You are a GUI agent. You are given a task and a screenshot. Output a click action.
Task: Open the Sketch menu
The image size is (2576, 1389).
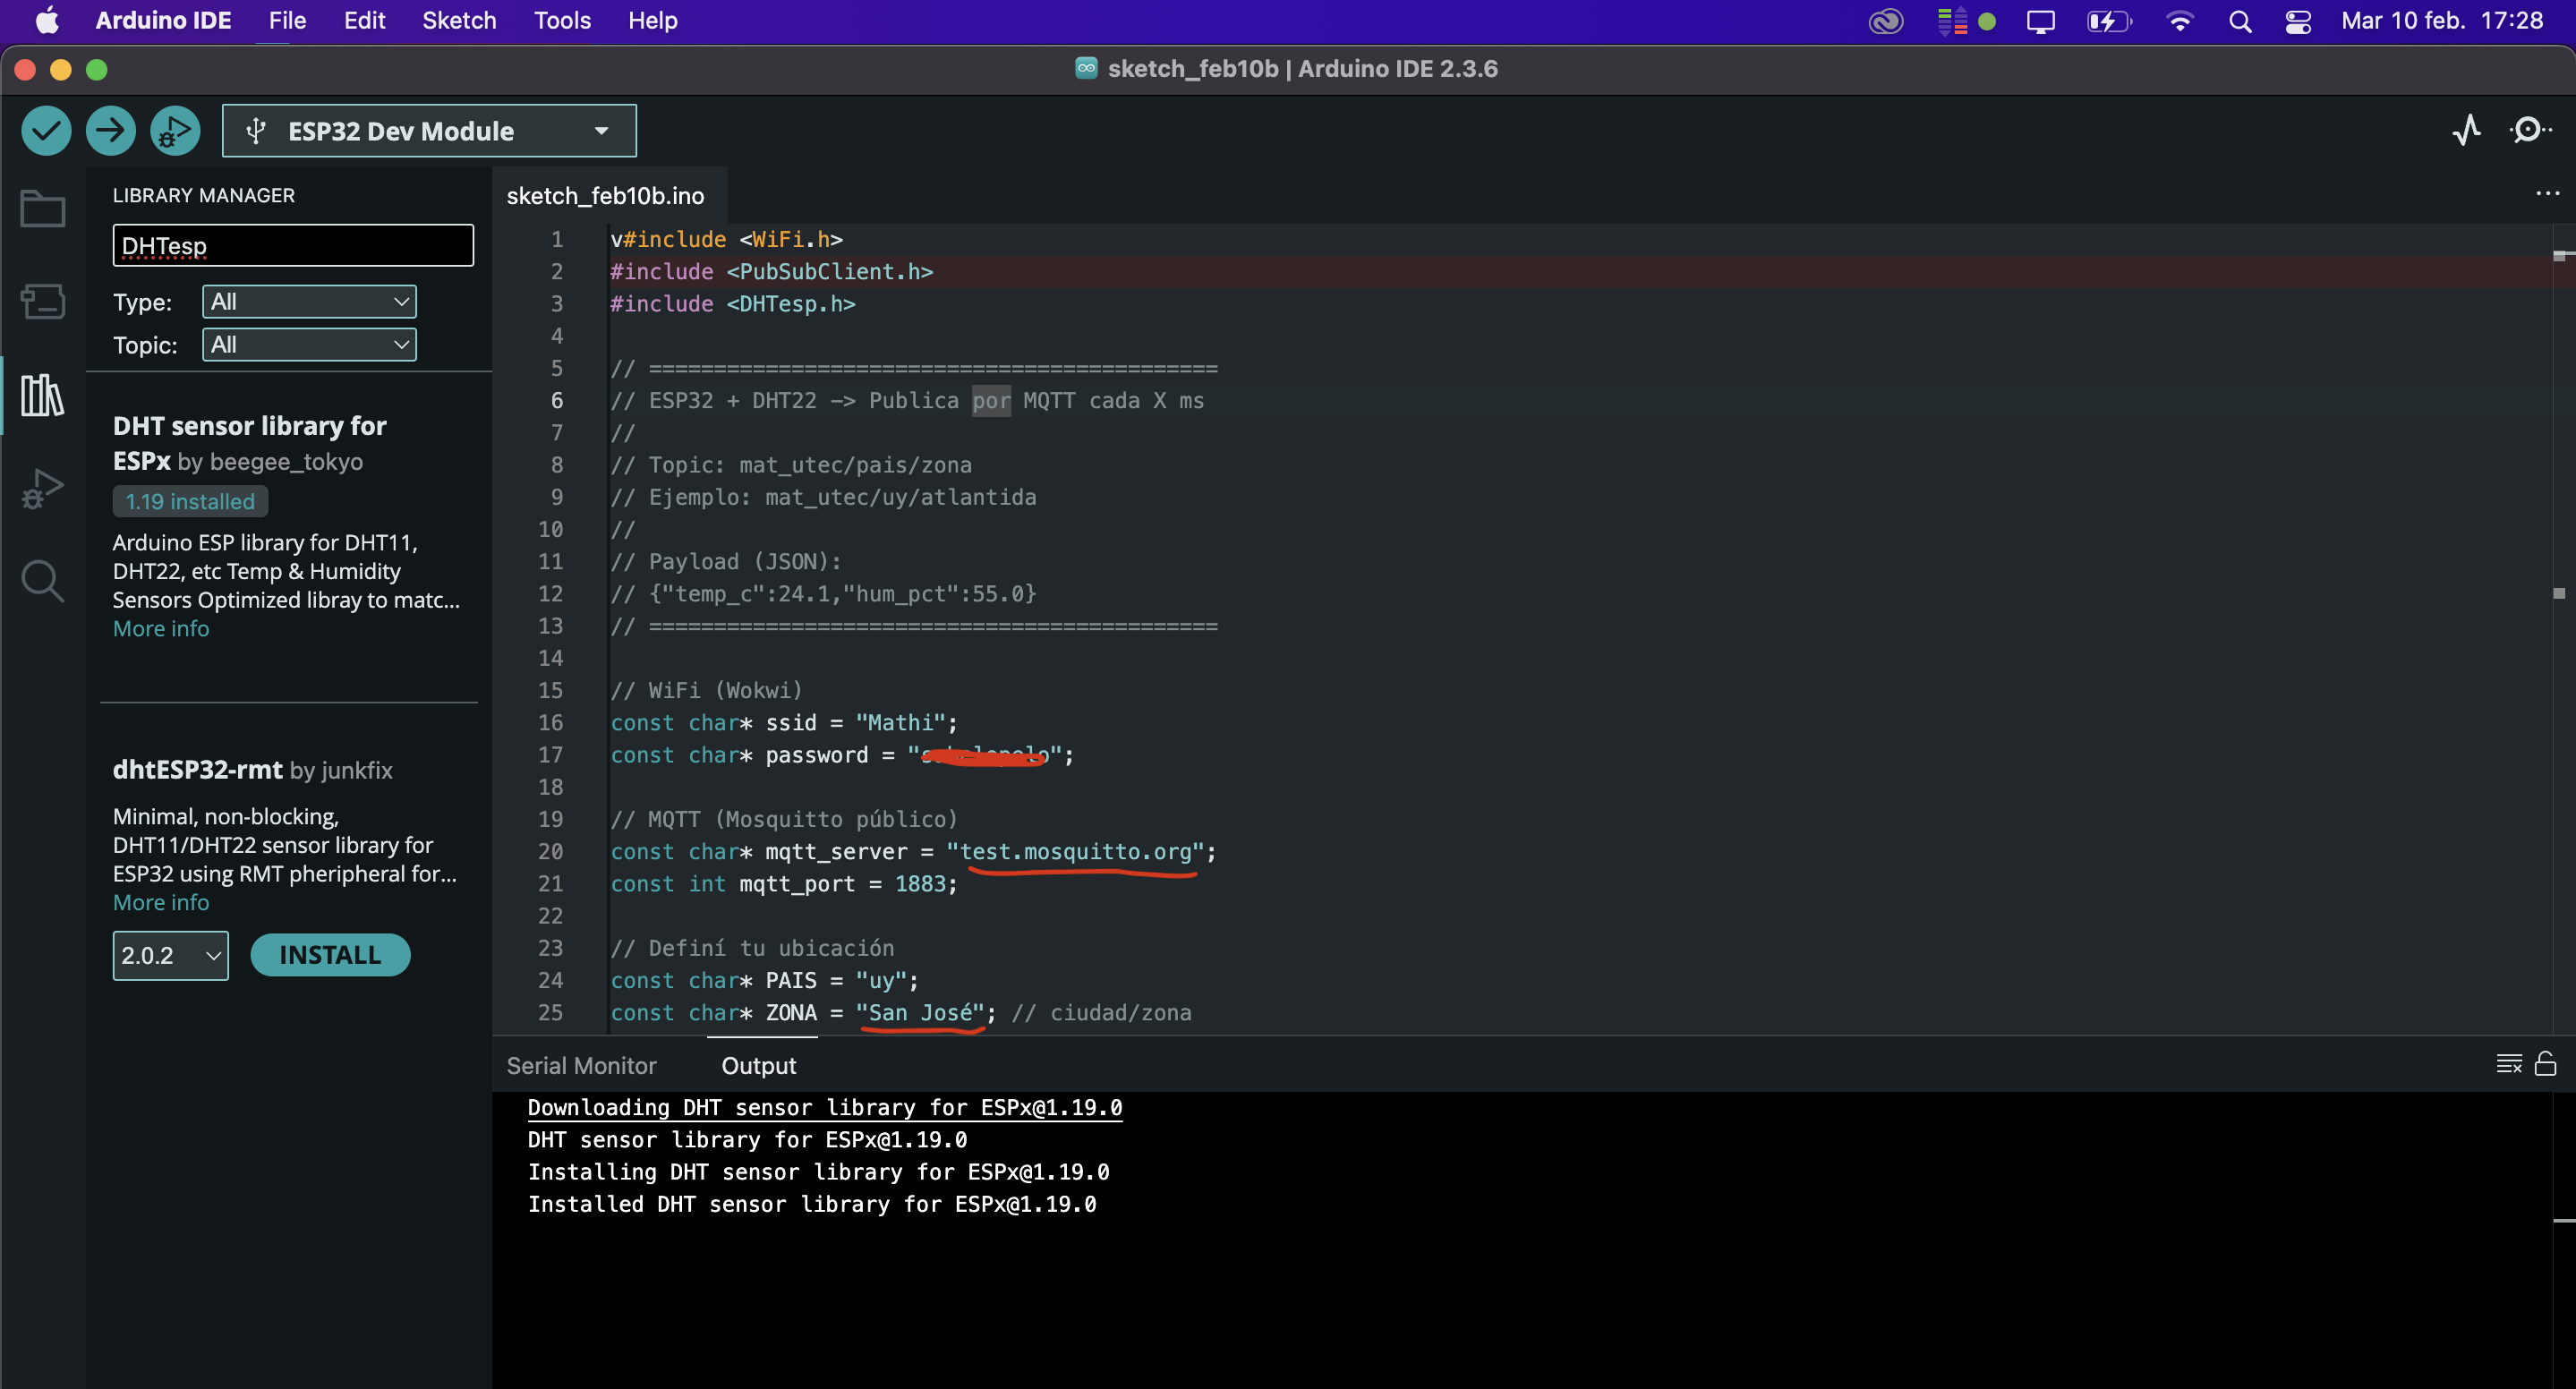pos(458,21)
